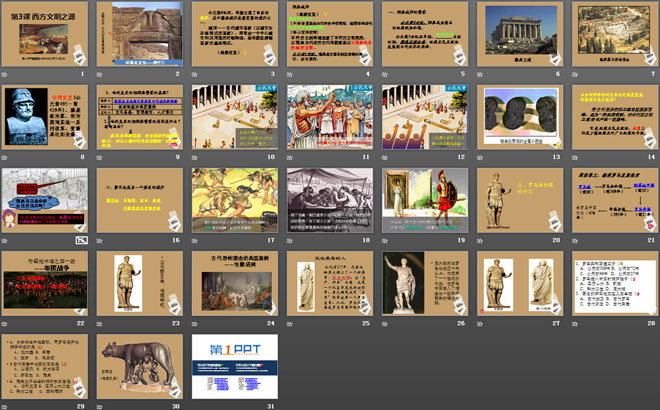This screenshot has height=410, width=660.
Task: Click the animation star icon under slide 25
Action: coord(290,323)
